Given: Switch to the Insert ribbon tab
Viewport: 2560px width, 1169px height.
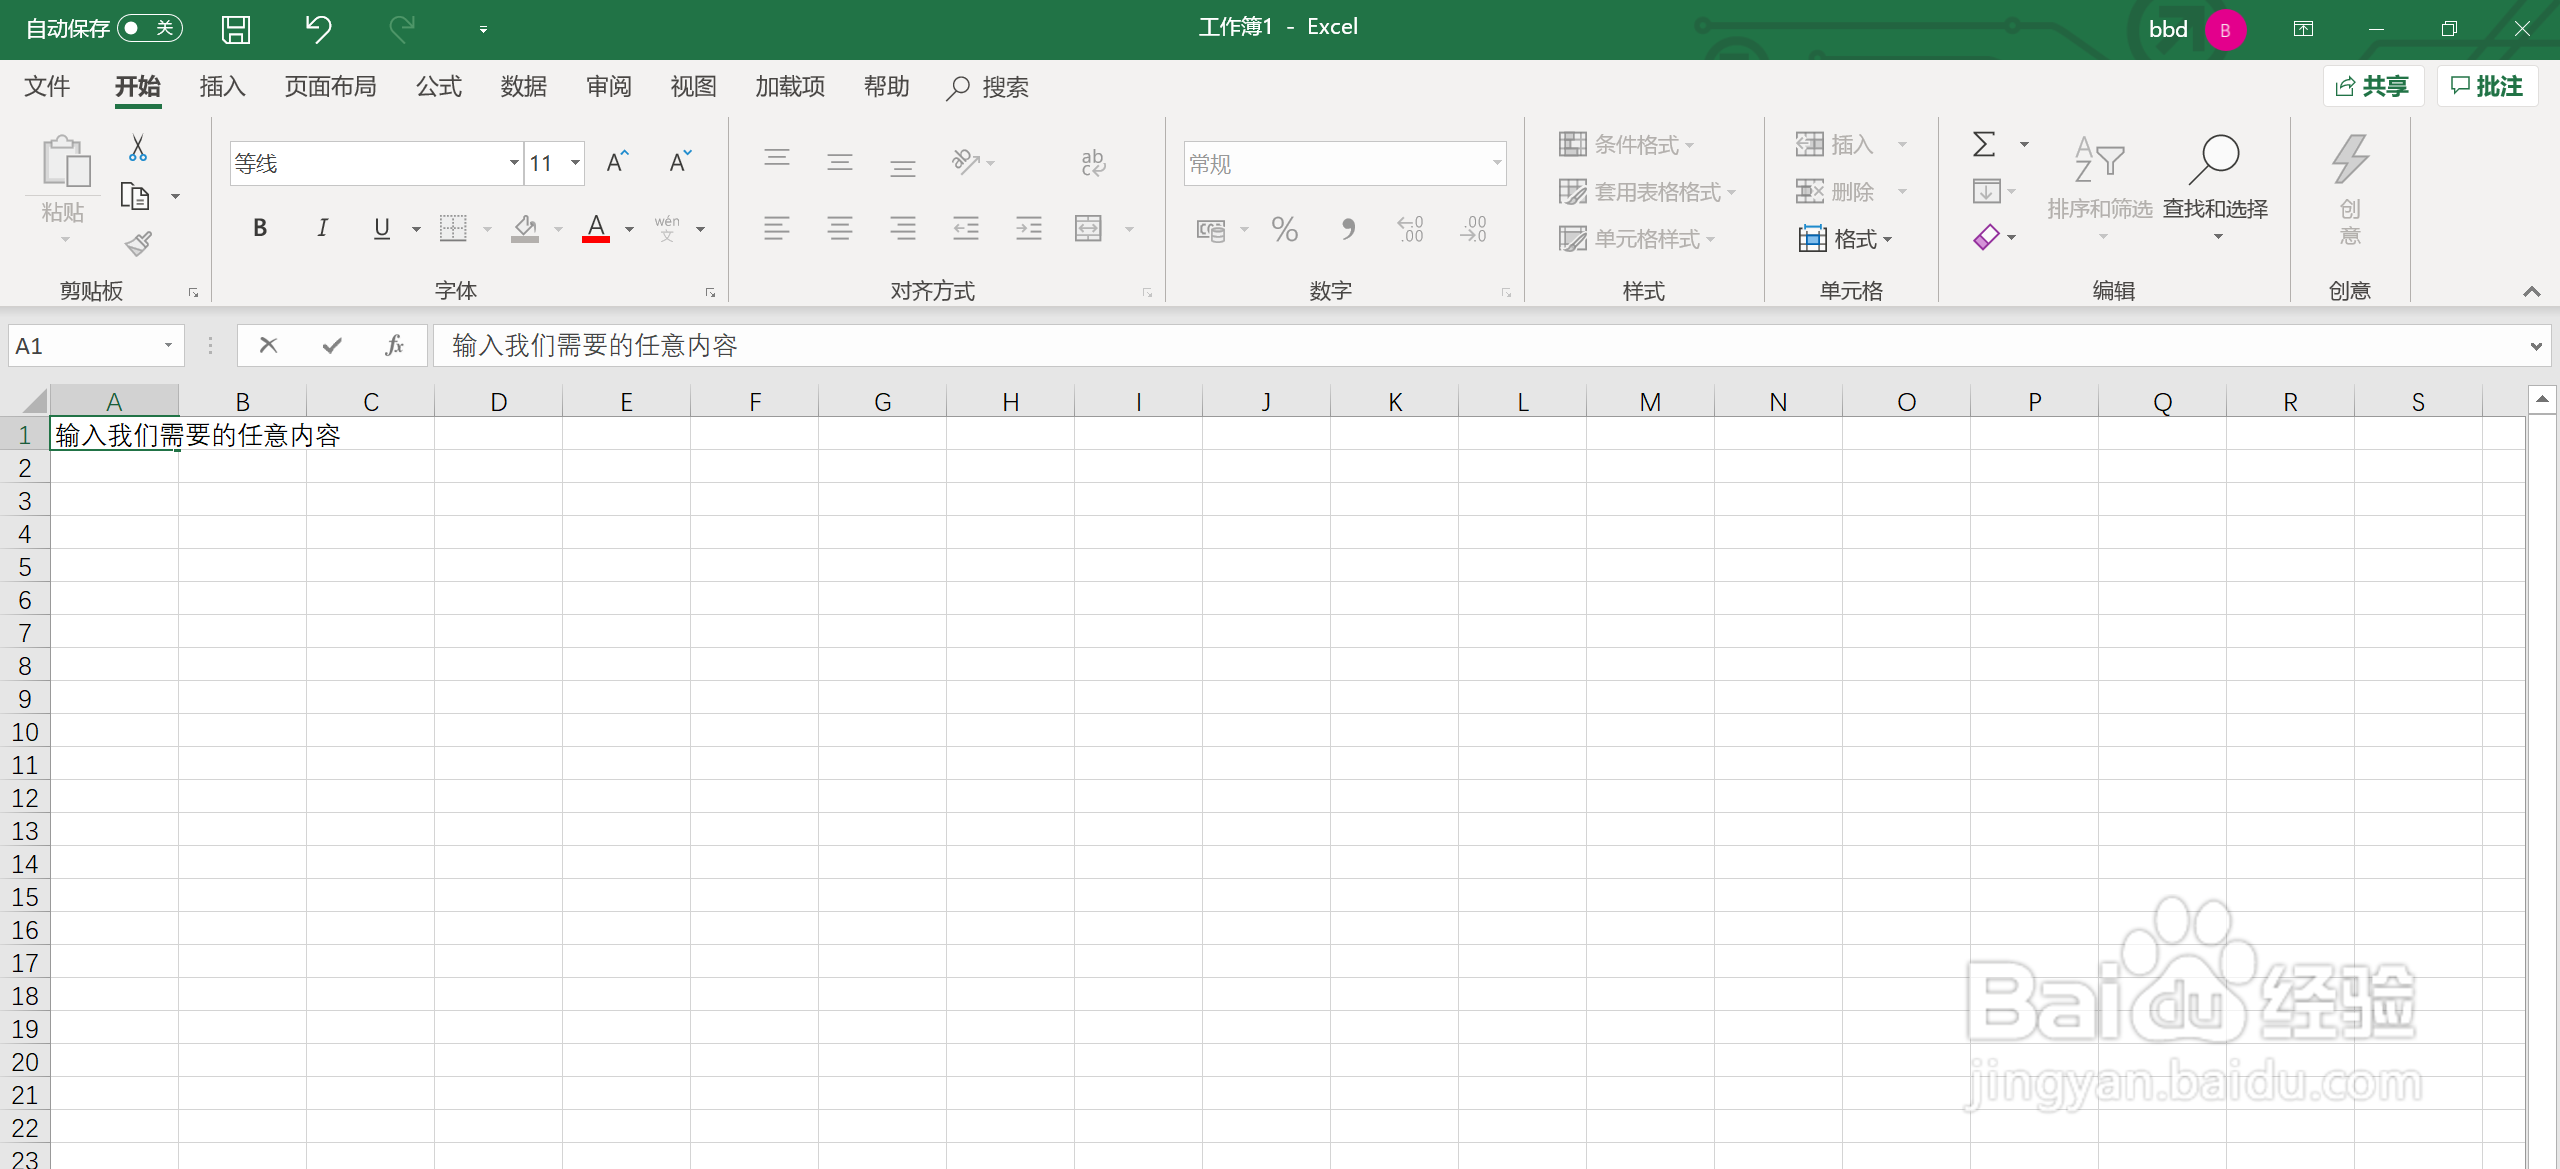Looking at the screenshot, I should (222, 87).
